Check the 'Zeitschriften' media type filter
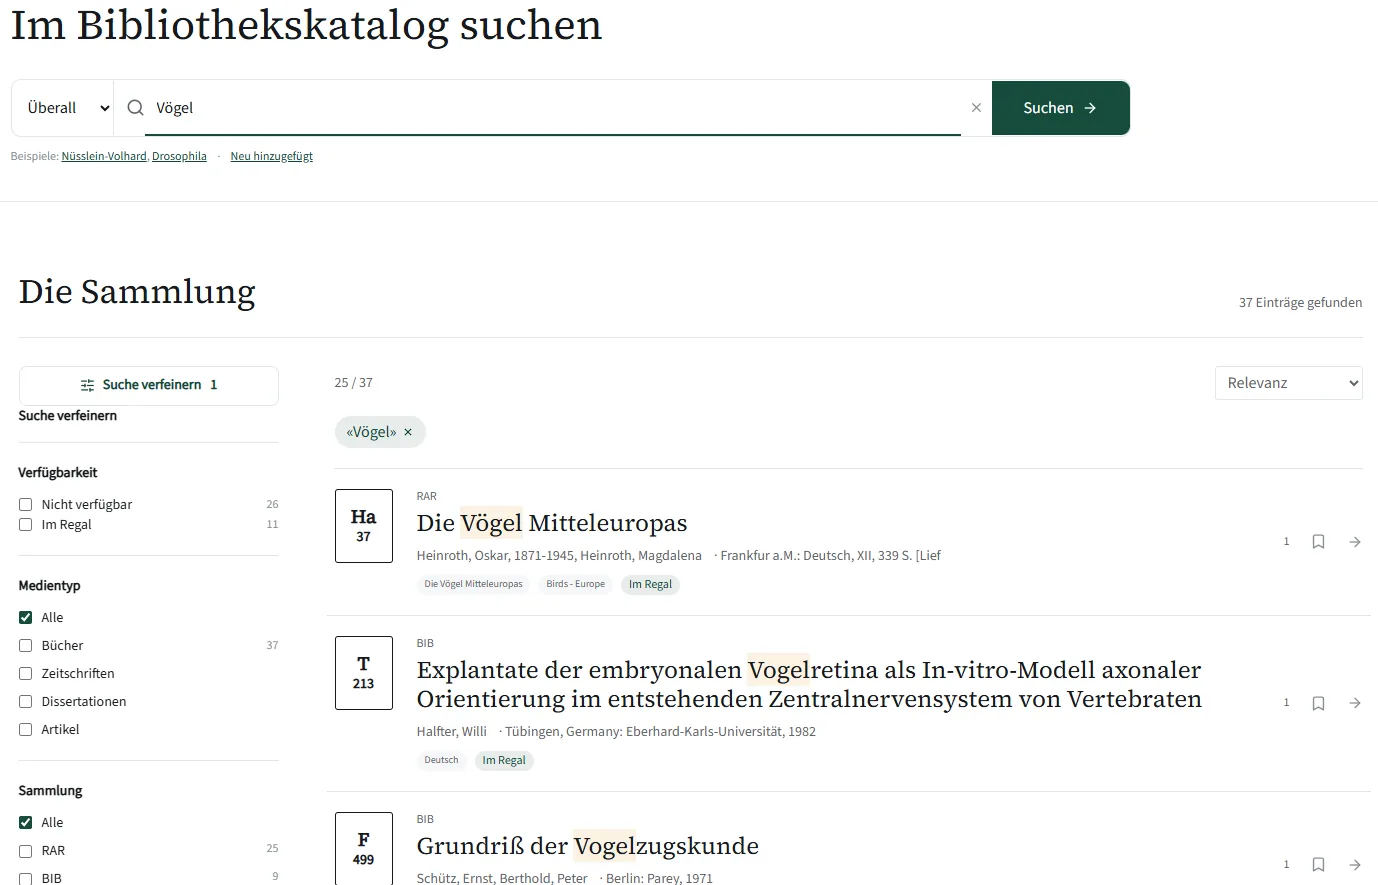This screenshot has width=1378, height=885. (x=26, y=674)
